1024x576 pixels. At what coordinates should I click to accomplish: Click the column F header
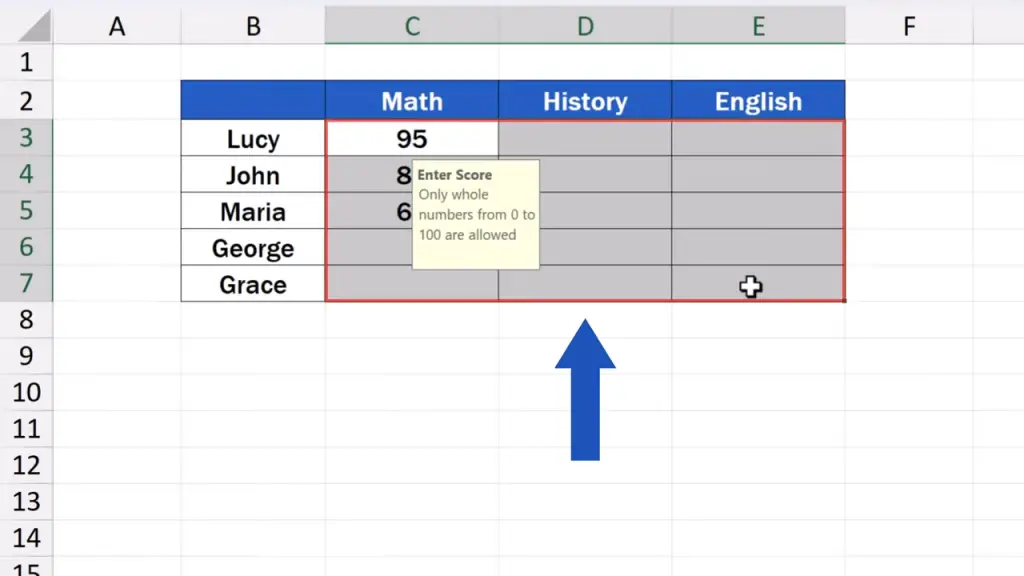click(x=909, y=27)
